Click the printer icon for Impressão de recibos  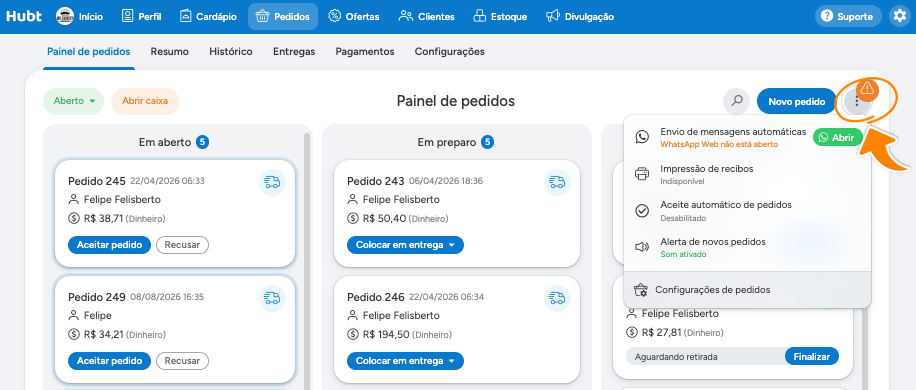point(642,174)
